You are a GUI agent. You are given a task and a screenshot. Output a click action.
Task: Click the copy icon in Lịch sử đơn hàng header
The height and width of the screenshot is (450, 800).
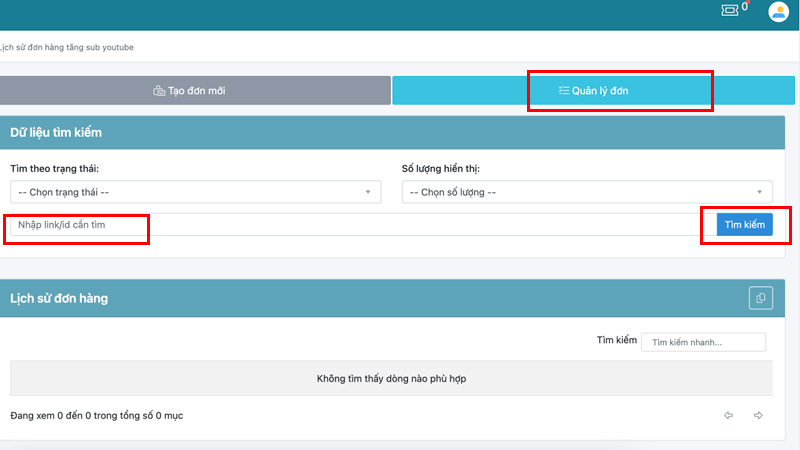[761, 298]
